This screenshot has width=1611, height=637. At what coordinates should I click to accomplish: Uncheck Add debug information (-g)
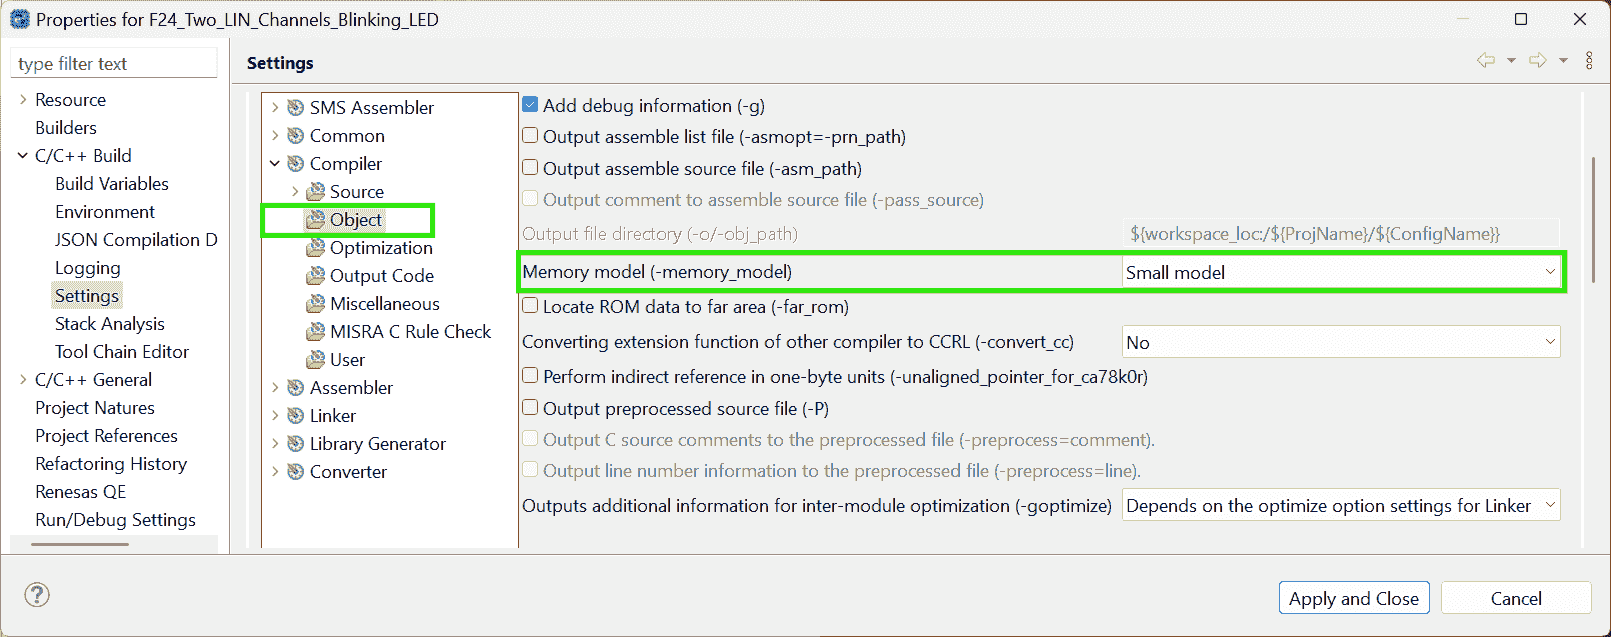pos(531,105)
